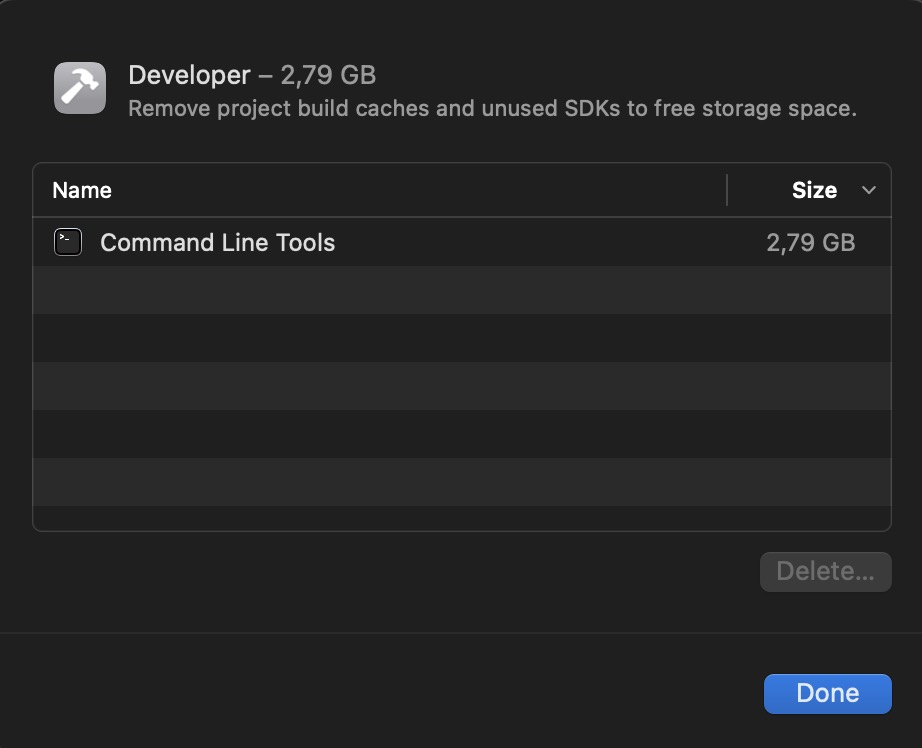Click the 2,79 GB total in the heading
This screenshot has width=922, height=748.
328,75
